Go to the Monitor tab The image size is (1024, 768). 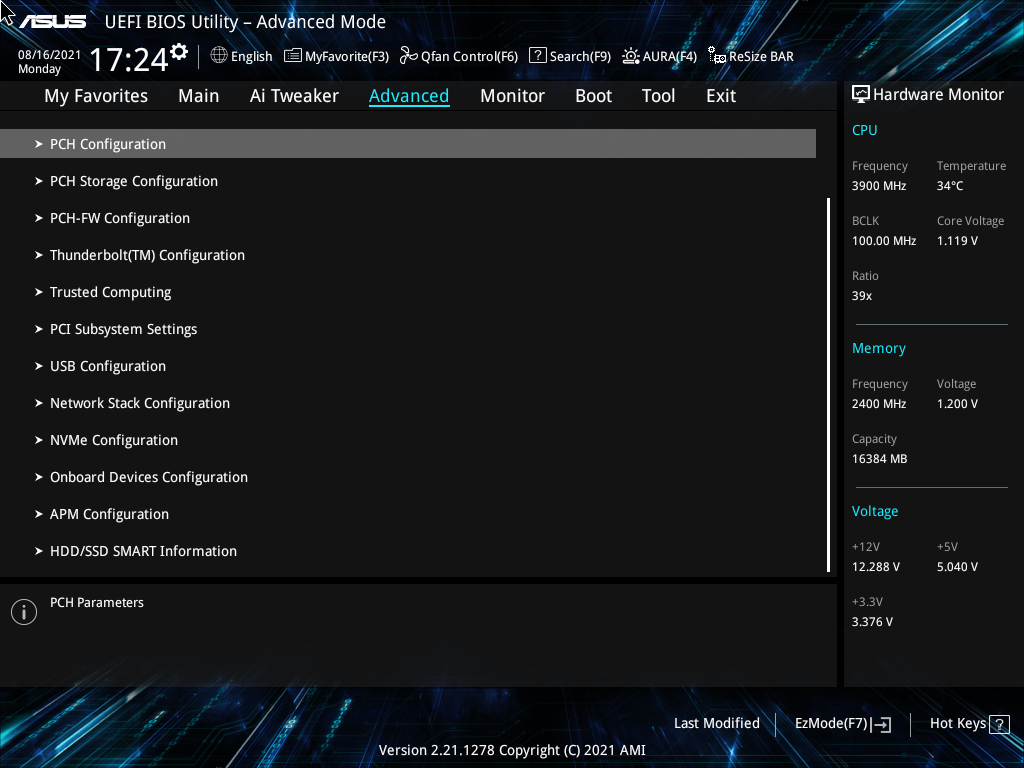click(x=513, y=96)
